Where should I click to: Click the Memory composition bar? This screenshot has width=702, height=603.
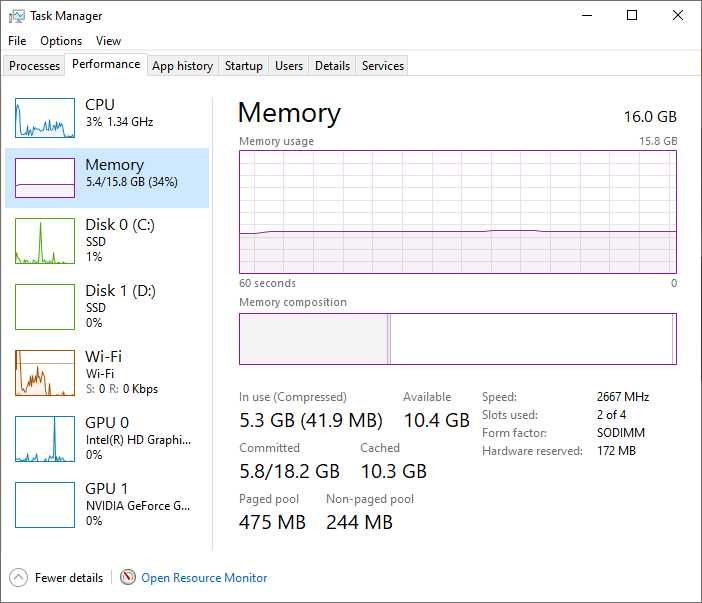(457, 339)
